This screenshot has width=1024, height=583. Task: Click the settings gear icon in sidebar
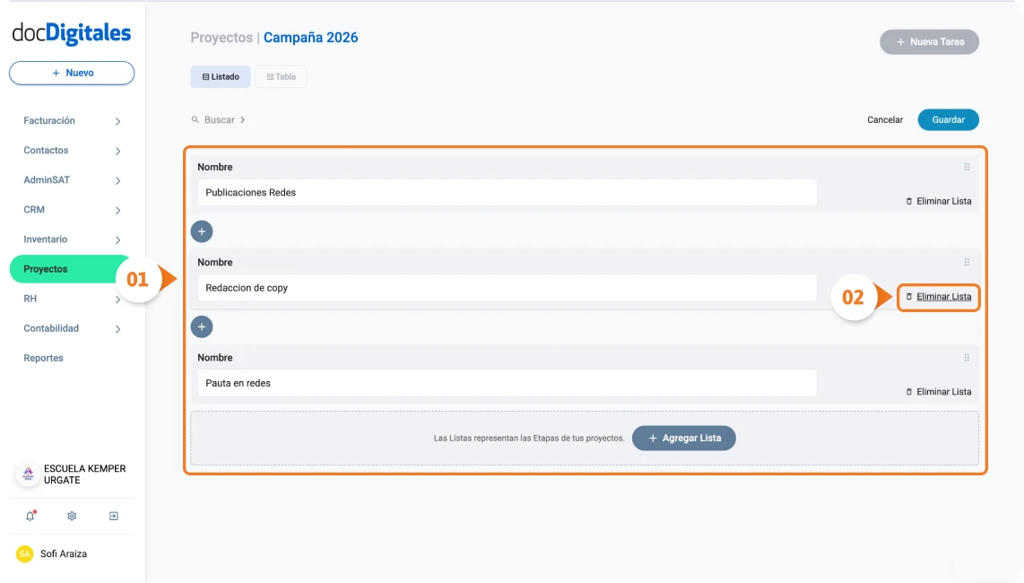pyautogui.click(x=71, y=516)
